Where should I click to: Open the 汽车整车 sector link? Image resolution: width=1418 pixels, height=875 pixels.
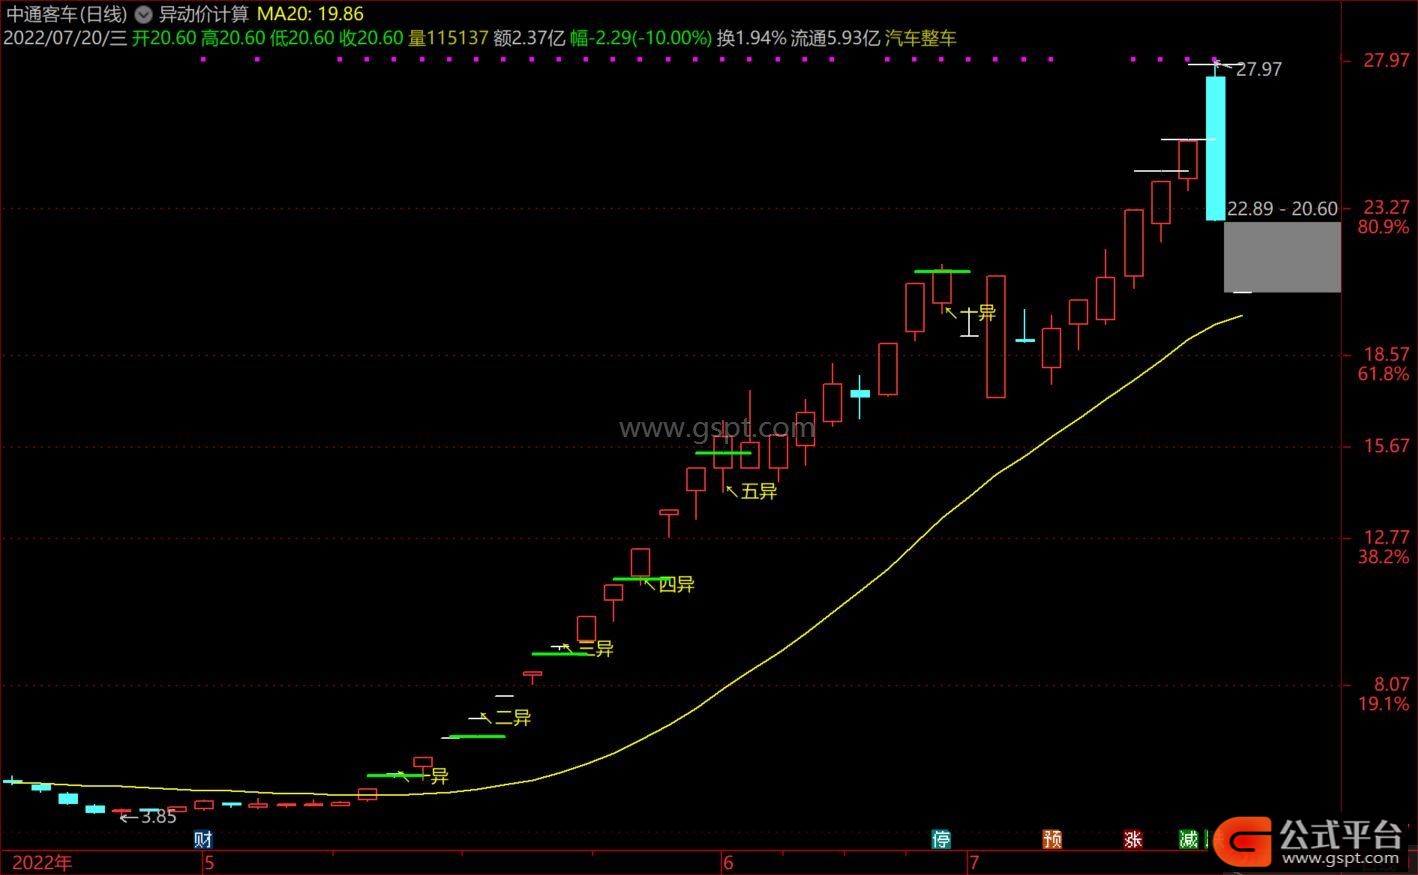pyautogui.click(x=921, y=38)
